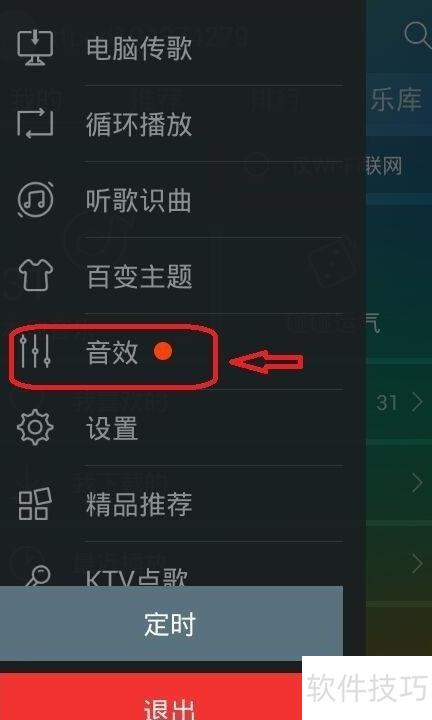432x720 pixels.
Task: Expand the row showing 31
Action: click(398, 403)
